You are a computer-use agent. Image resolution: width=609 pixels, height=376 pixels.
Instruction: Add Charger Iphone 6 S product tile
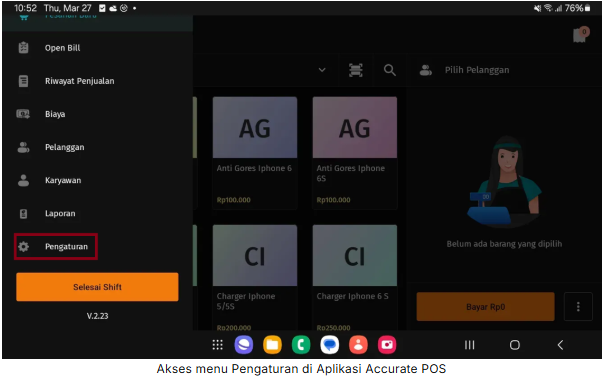pos(355,277)
